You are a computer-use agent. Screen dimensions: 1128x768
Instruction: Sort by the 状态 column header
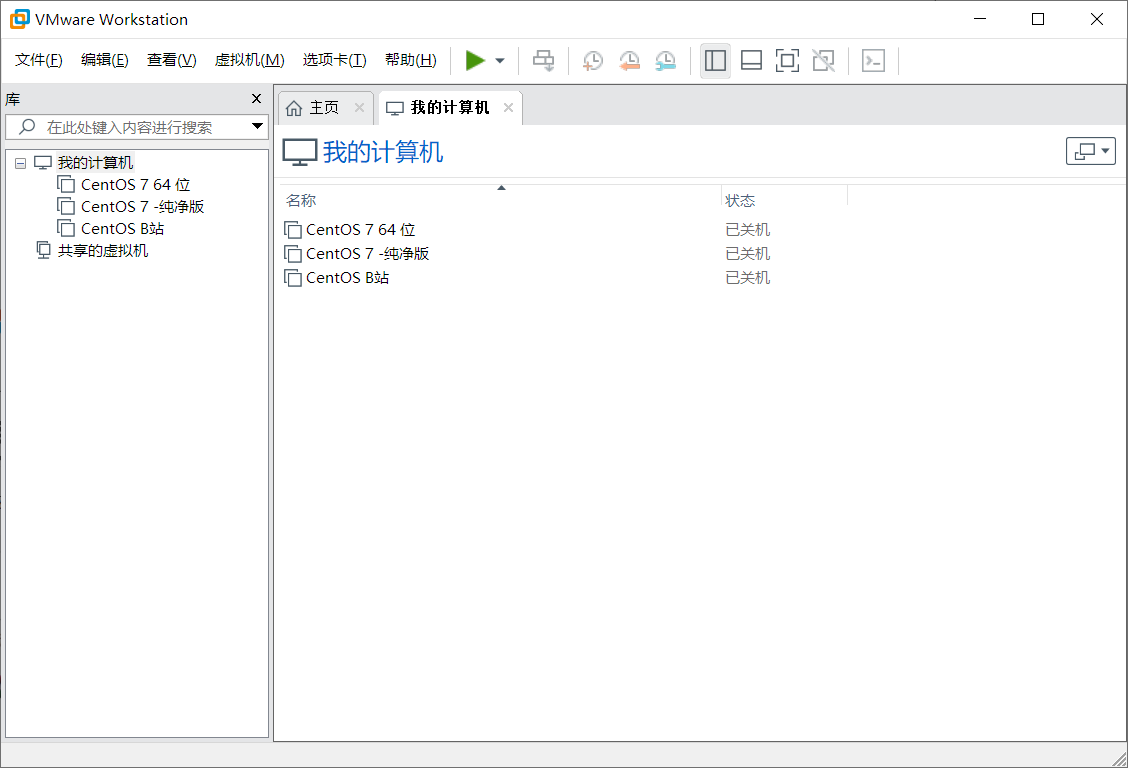pos(785,200)
